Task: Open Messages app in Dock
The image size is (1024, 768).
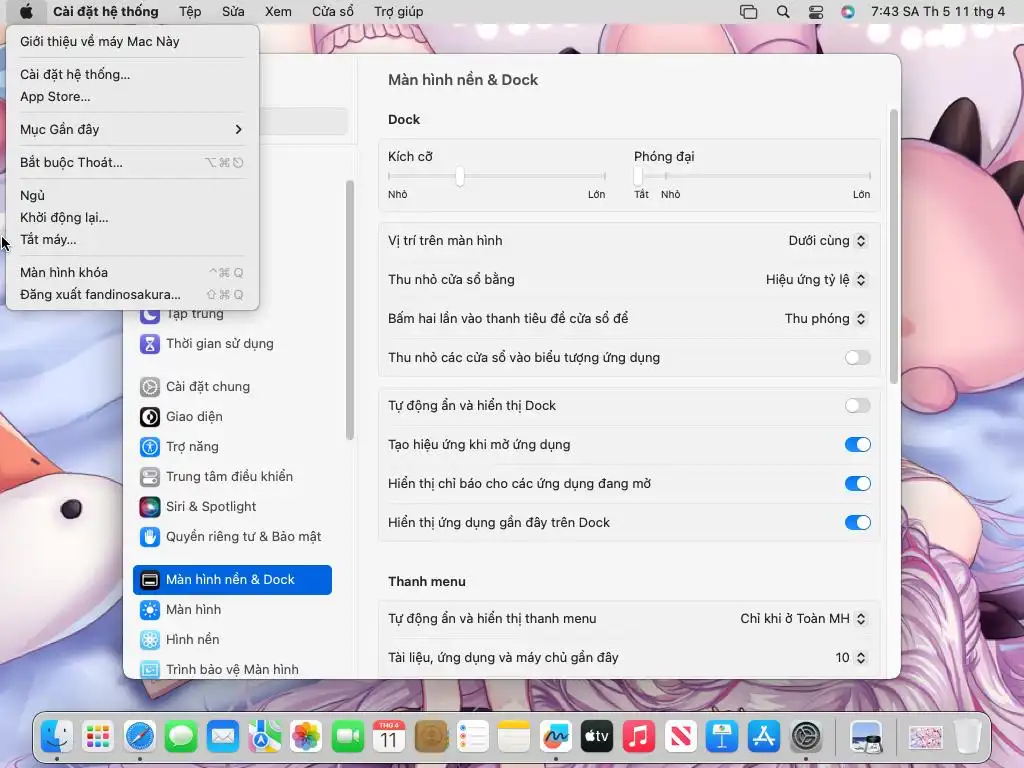Action: click(x=181, y=737)
